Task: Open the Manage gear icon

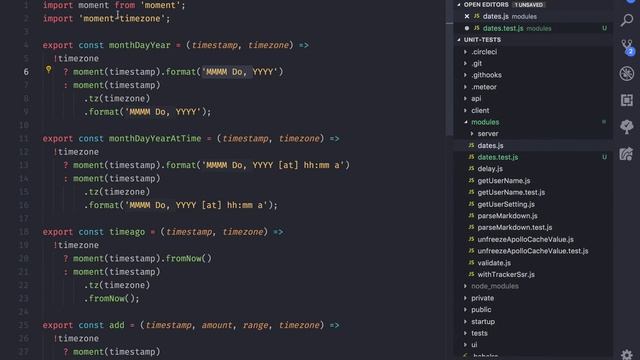Action: pos(627,354)
